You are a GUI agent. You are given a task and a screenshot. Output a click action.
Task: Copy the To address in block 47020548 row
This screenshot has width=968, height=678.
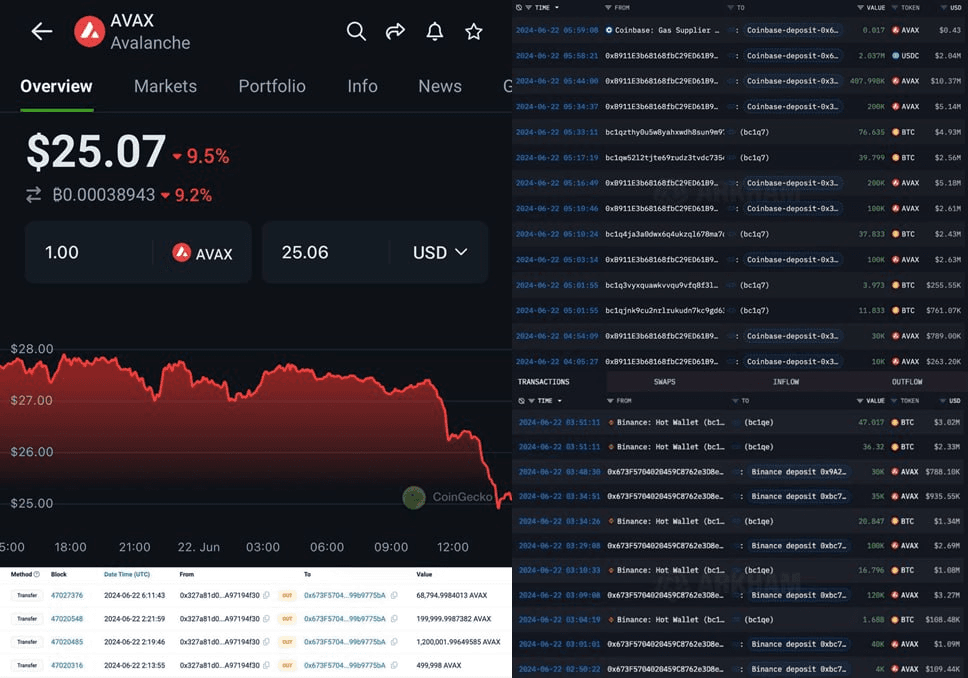[x=394, y=619]
